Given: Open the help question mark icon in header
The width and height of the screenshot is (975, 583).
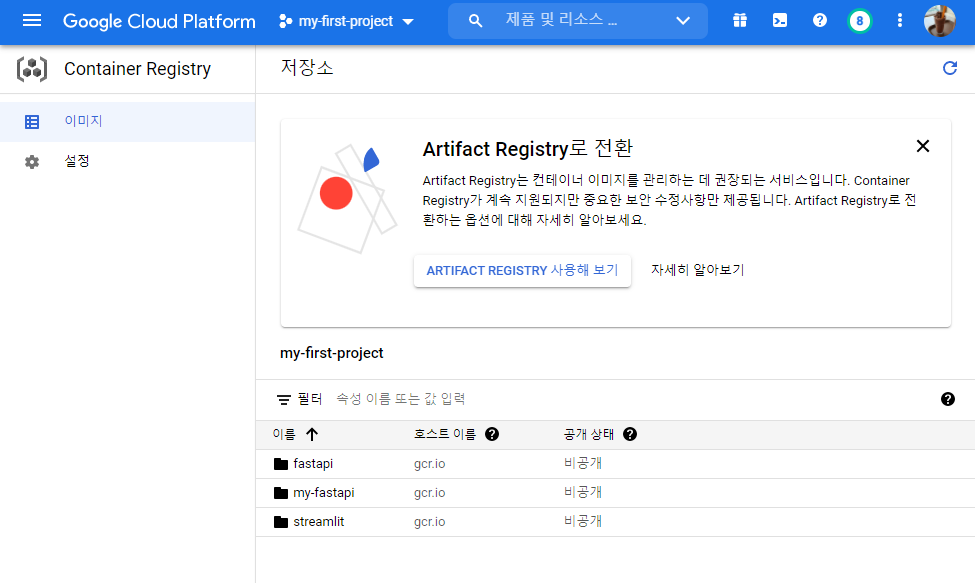Looking at the screenshot, I should pyautogui.click(x=820, y=21).
